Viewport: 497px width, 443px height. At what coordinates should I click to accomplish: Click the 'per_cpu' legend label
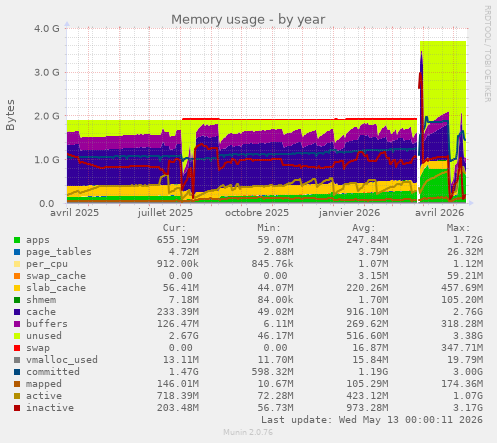(x=47, y=264)
